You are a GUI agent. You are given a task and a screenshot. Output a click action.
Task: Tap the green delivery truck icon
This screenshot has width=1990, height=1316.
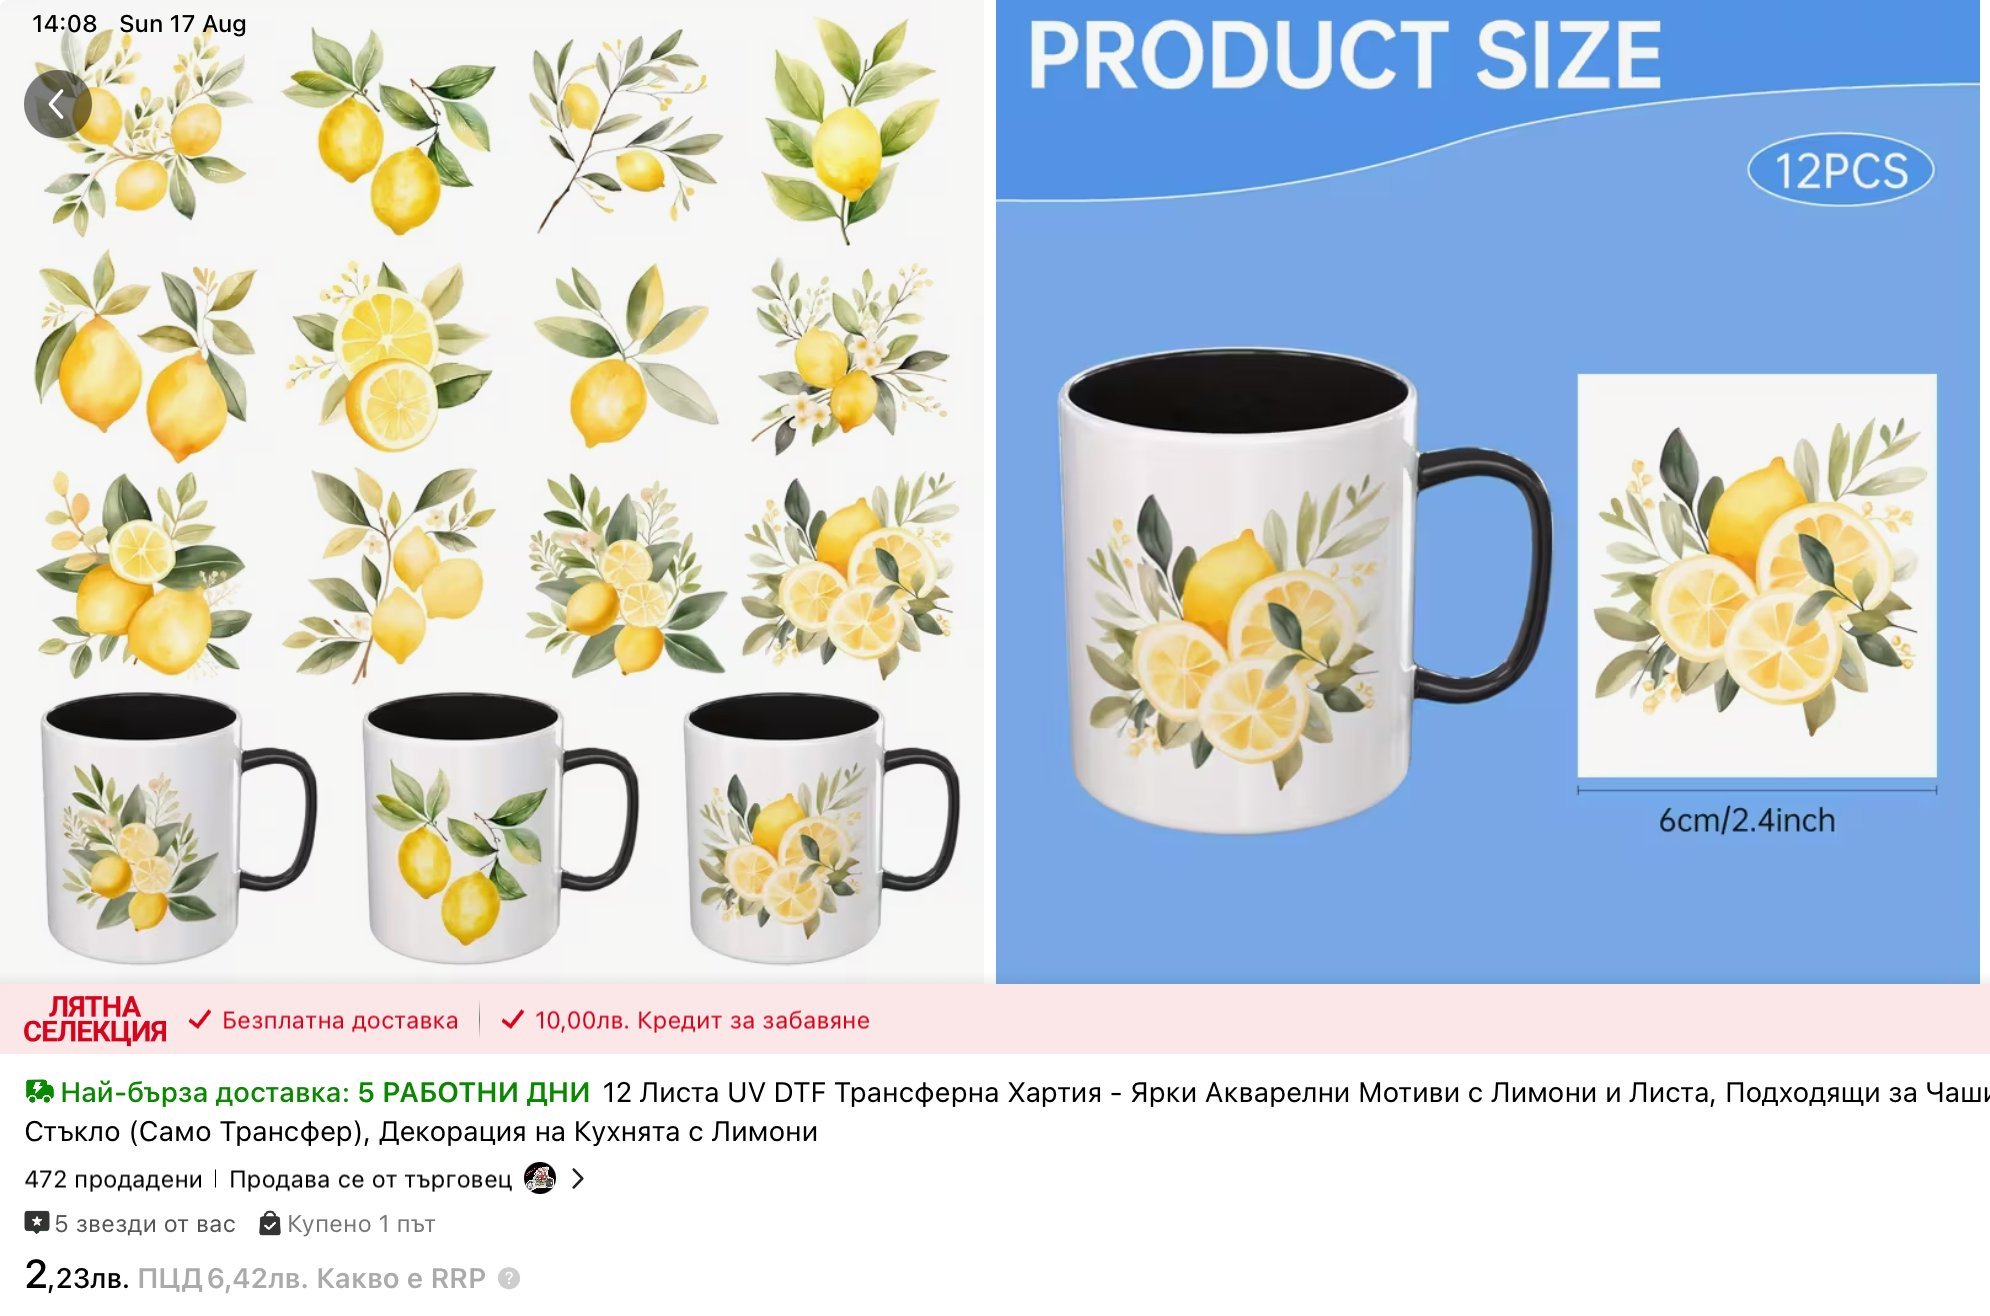[39, 1092]
